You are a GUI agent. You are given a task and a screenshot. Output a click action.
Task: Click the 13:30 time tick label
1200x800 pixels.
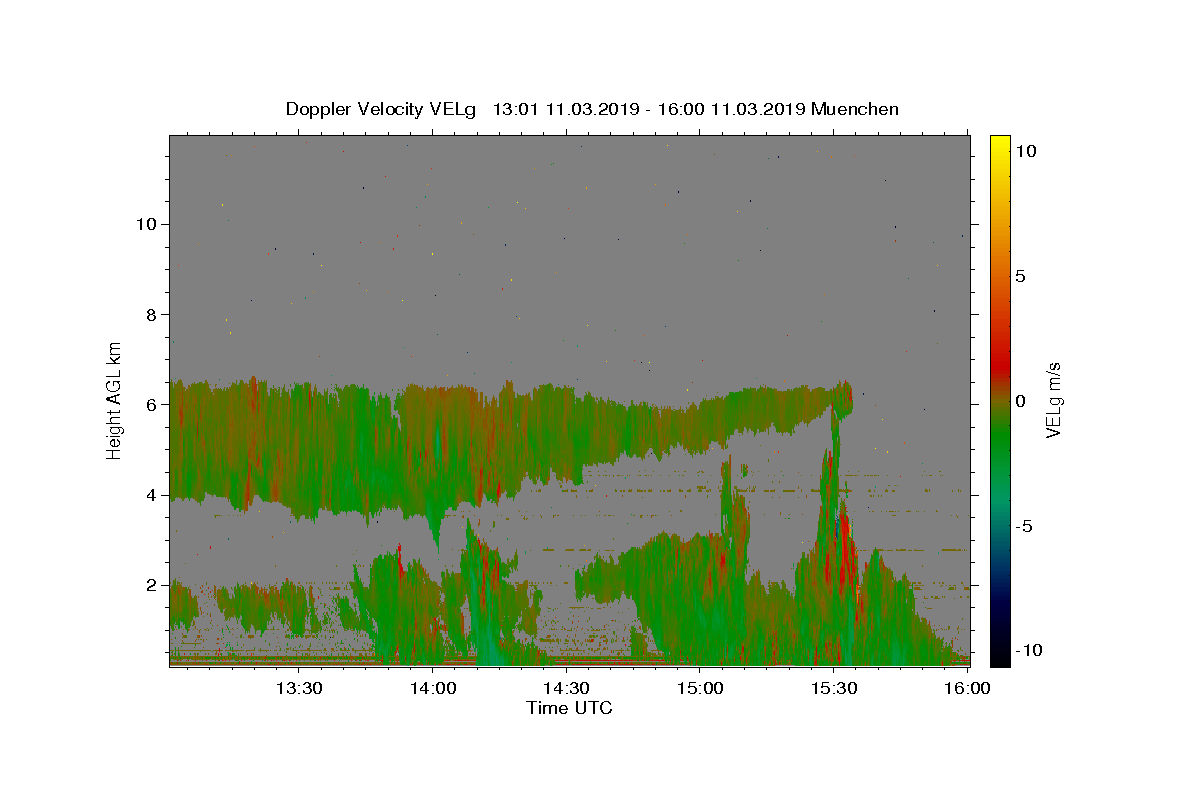[298, 689]
